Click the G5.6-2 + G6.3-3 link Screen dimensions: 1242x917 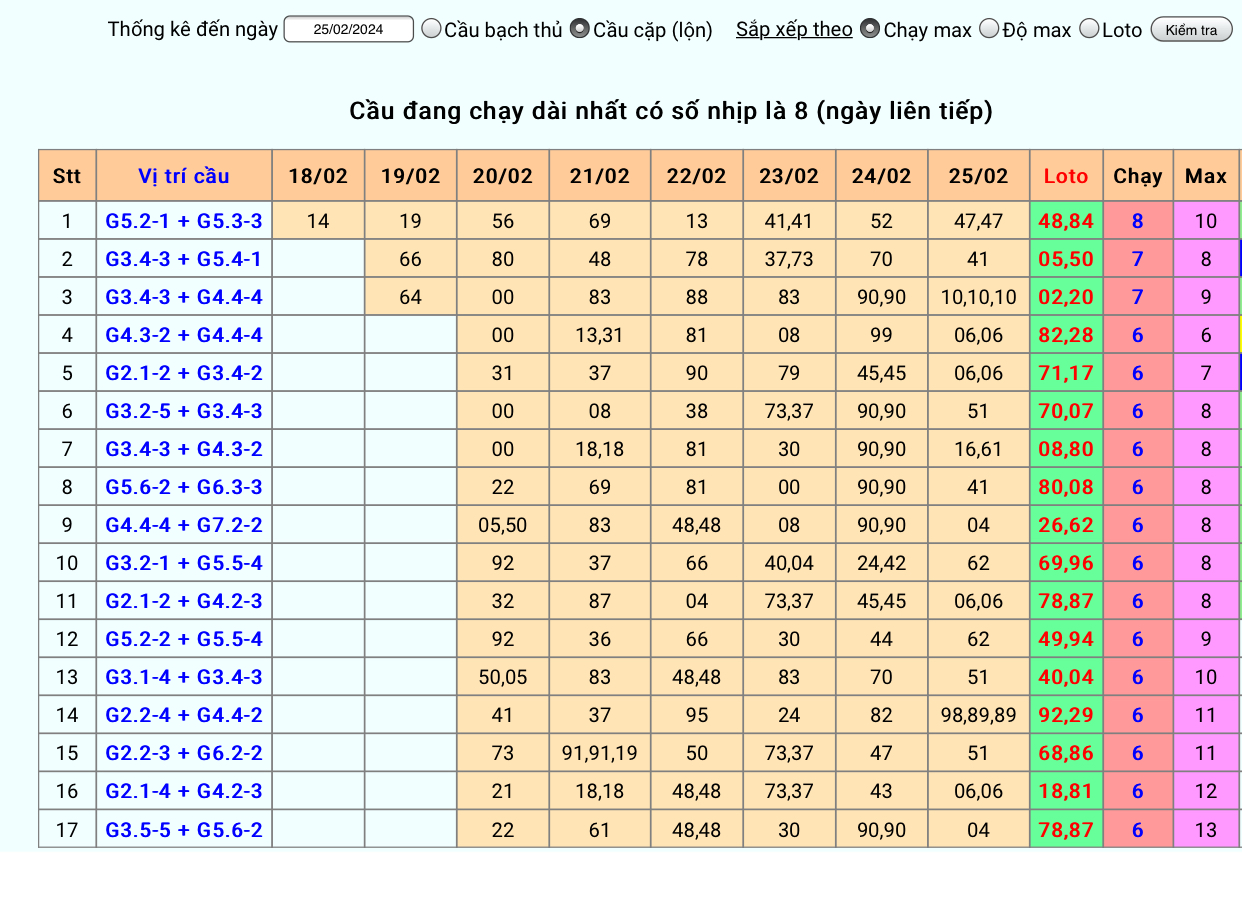coord(184,487)
